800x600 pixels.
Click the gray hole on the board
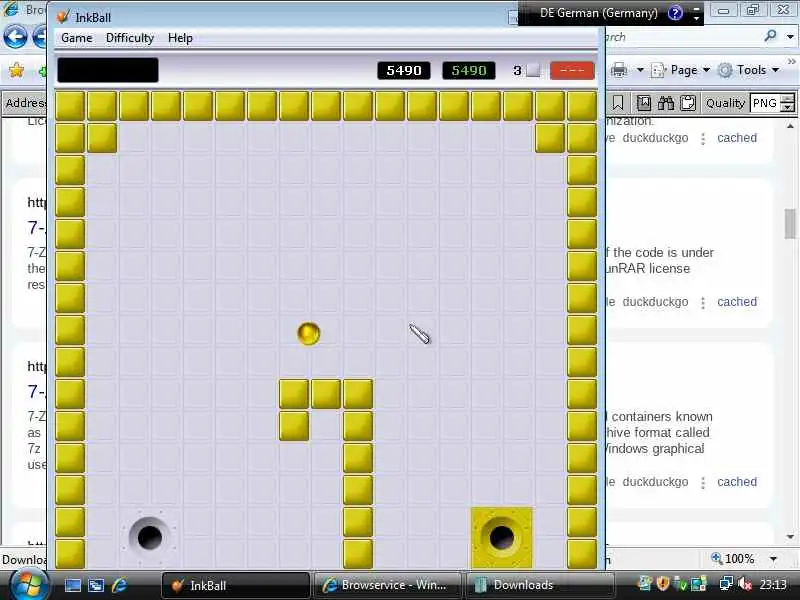[149, 537]
